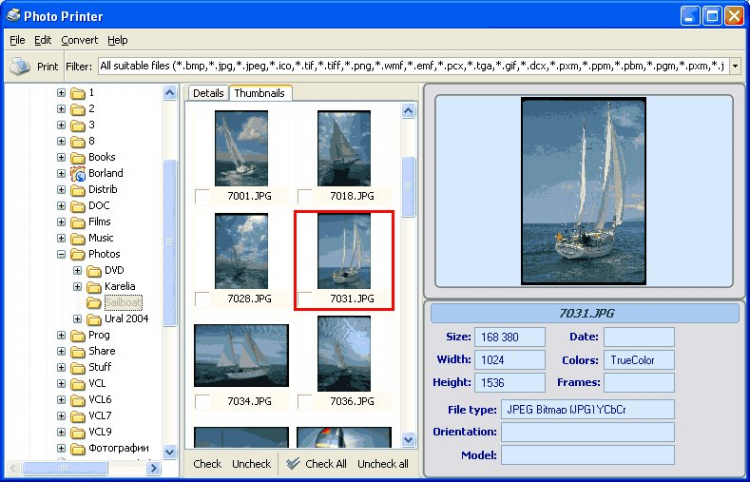Check the box for 7036.JPG

click(305, 402)
